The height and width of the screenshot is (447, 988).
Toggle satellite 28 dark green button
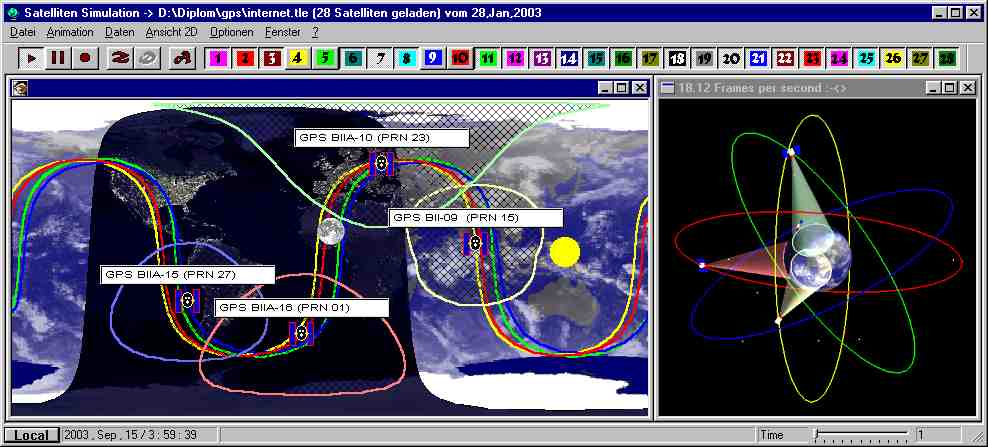point(947,59)
